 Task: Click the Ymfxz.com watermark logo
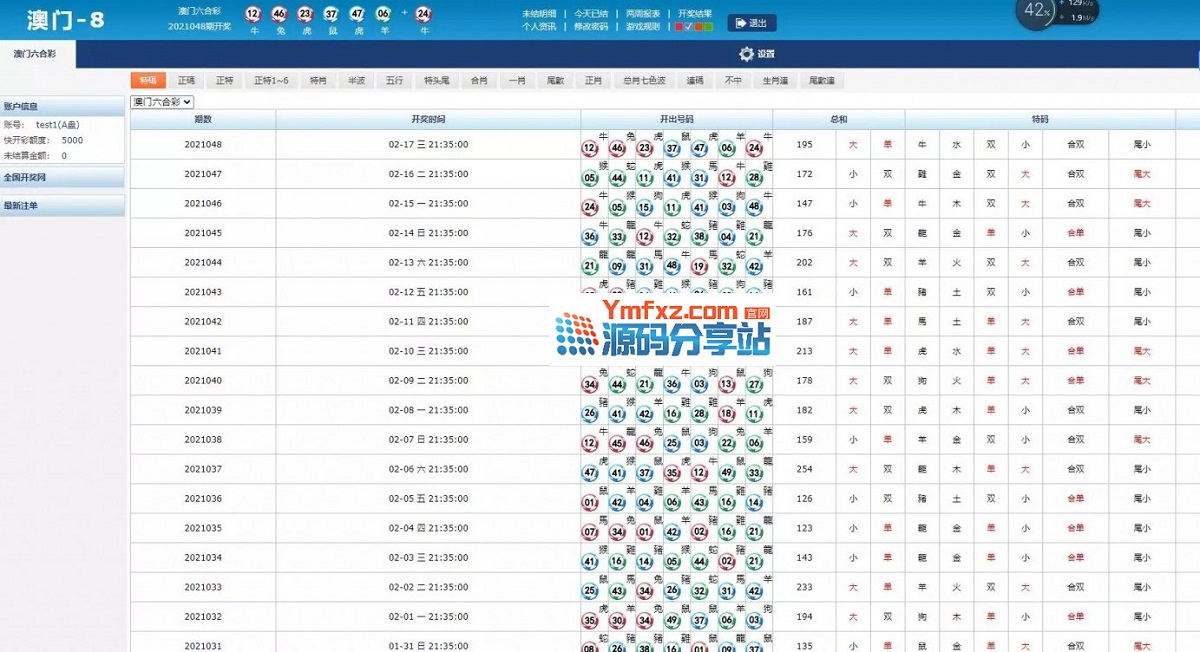pyautogui.click(x=662, y=332)
